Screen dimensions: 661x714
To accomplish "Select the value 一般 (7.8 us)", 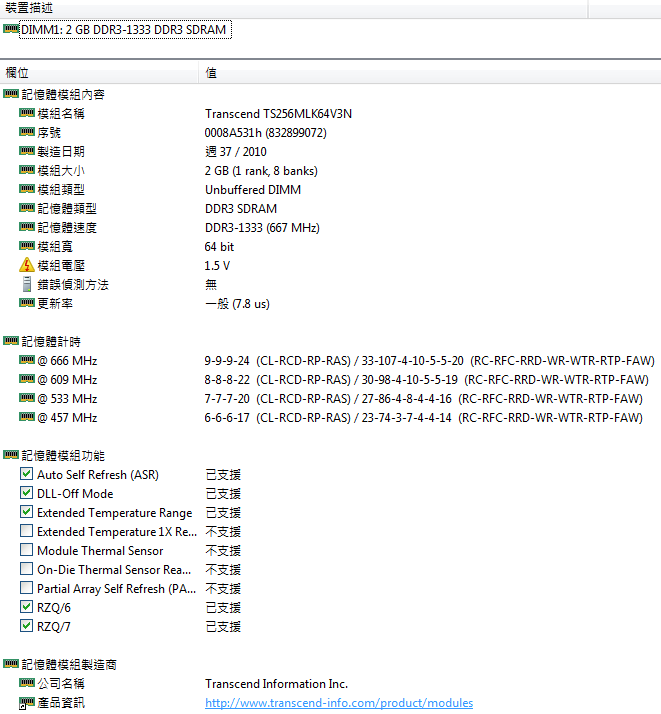I will pos(237,304).
